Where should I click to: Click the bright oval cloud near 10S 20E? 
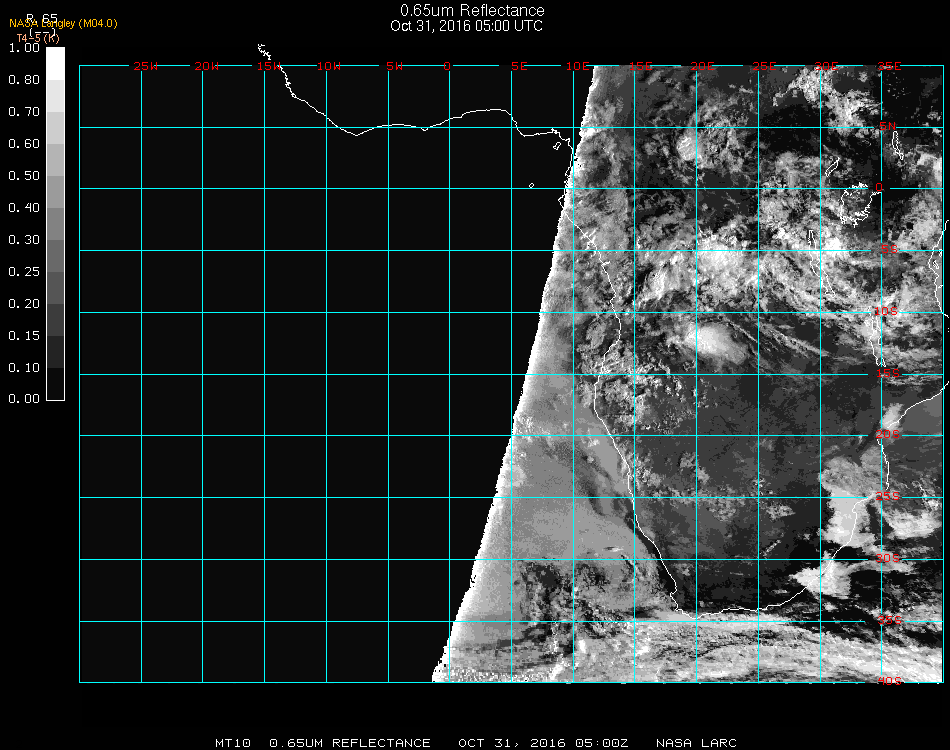click(712, 341)
